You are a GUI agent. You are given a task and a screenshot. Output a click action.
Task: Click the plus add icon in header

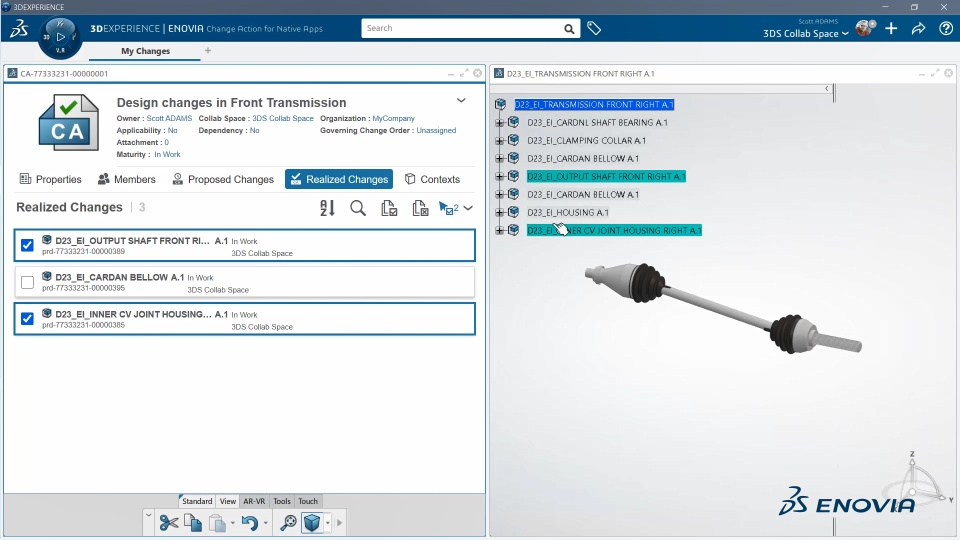[891, 28]
